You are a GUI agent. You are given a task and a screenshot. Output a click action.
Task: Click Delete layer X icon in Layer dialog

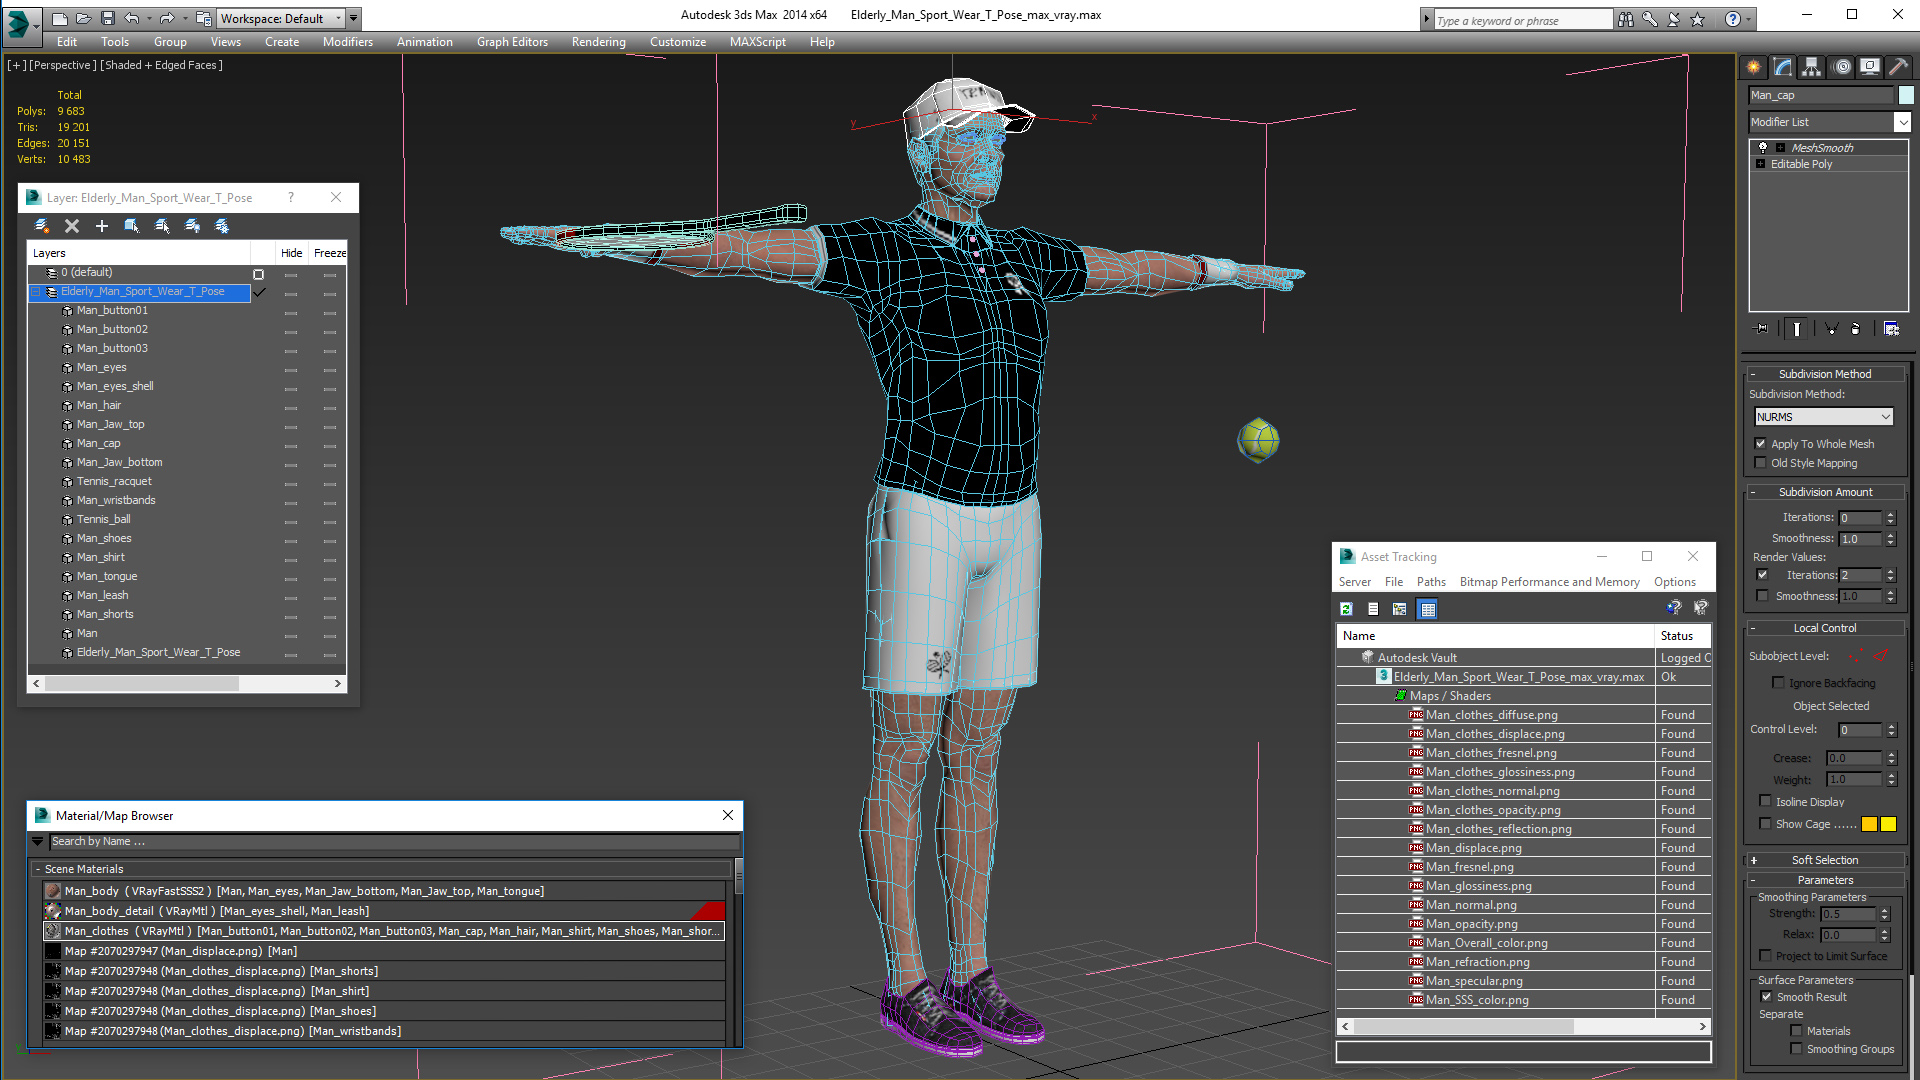click(x=72, y=226)
